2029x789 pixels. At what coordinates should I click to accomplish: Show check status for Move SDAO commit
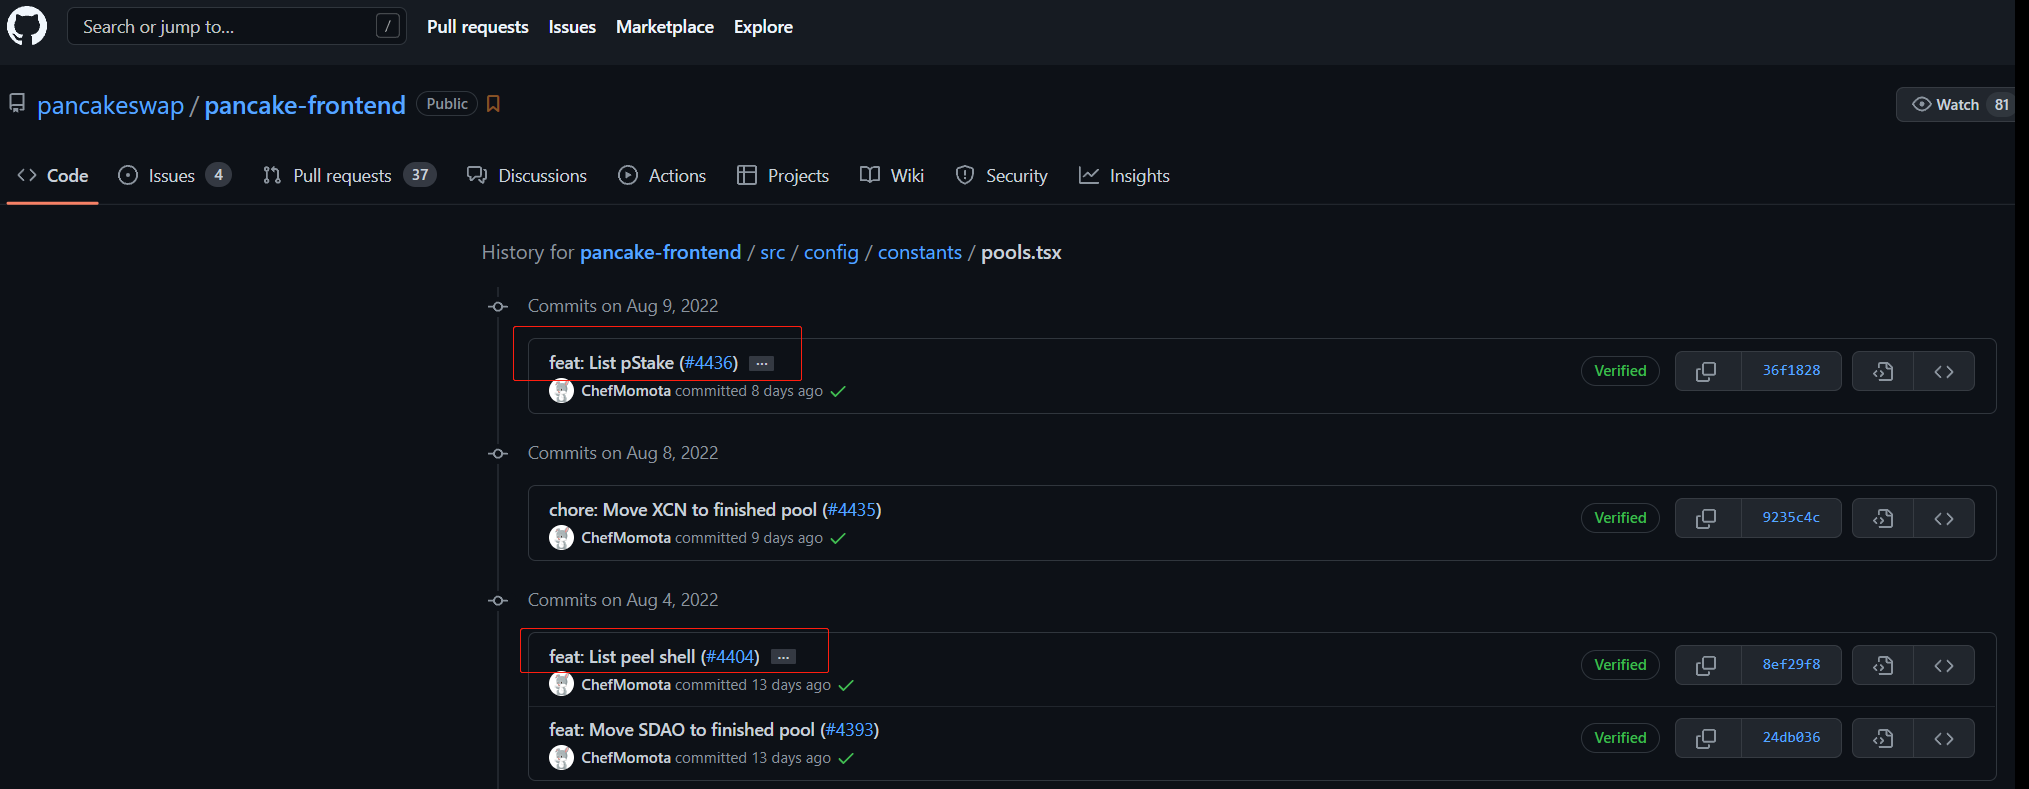click(846, 758)
